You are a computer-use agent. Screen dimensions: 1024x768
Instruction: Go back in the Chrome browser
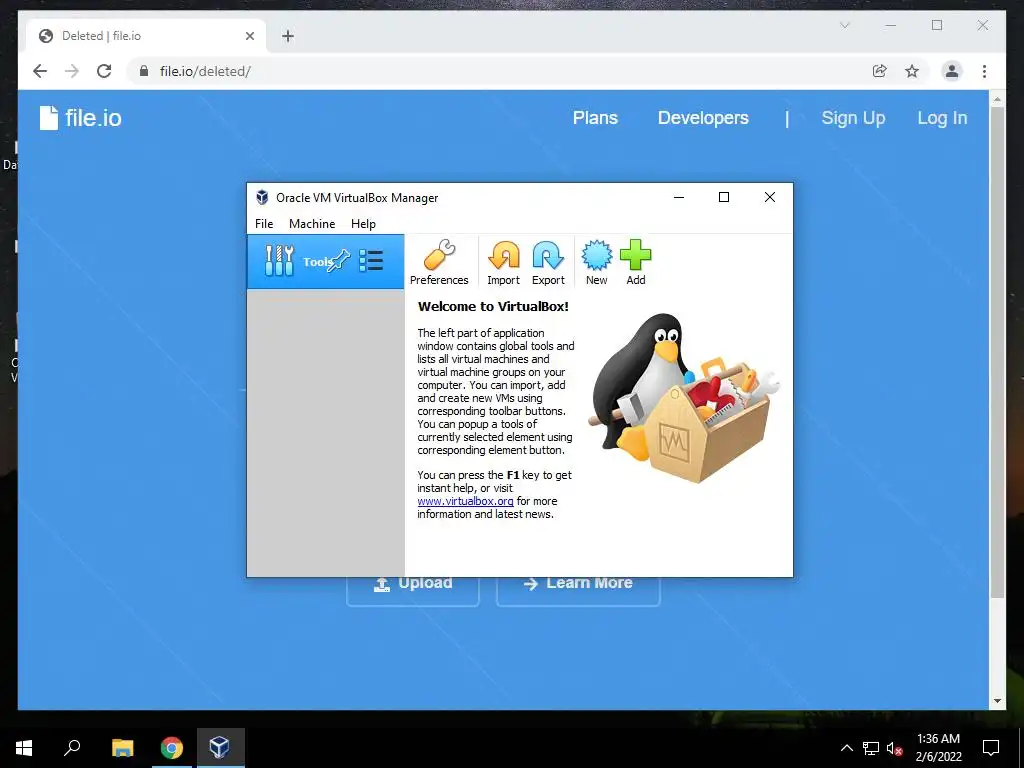40,71
